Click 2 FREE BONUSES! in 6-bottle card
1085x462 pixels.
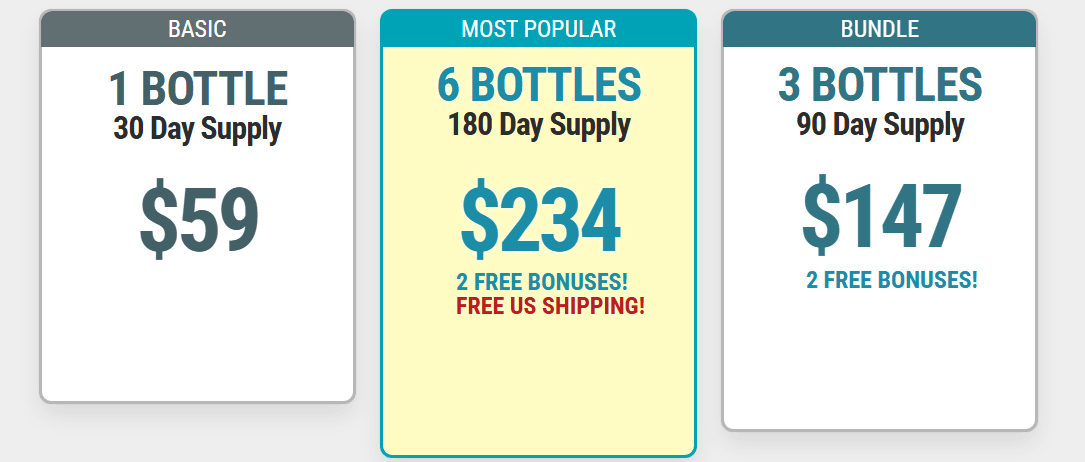[542, 282]
